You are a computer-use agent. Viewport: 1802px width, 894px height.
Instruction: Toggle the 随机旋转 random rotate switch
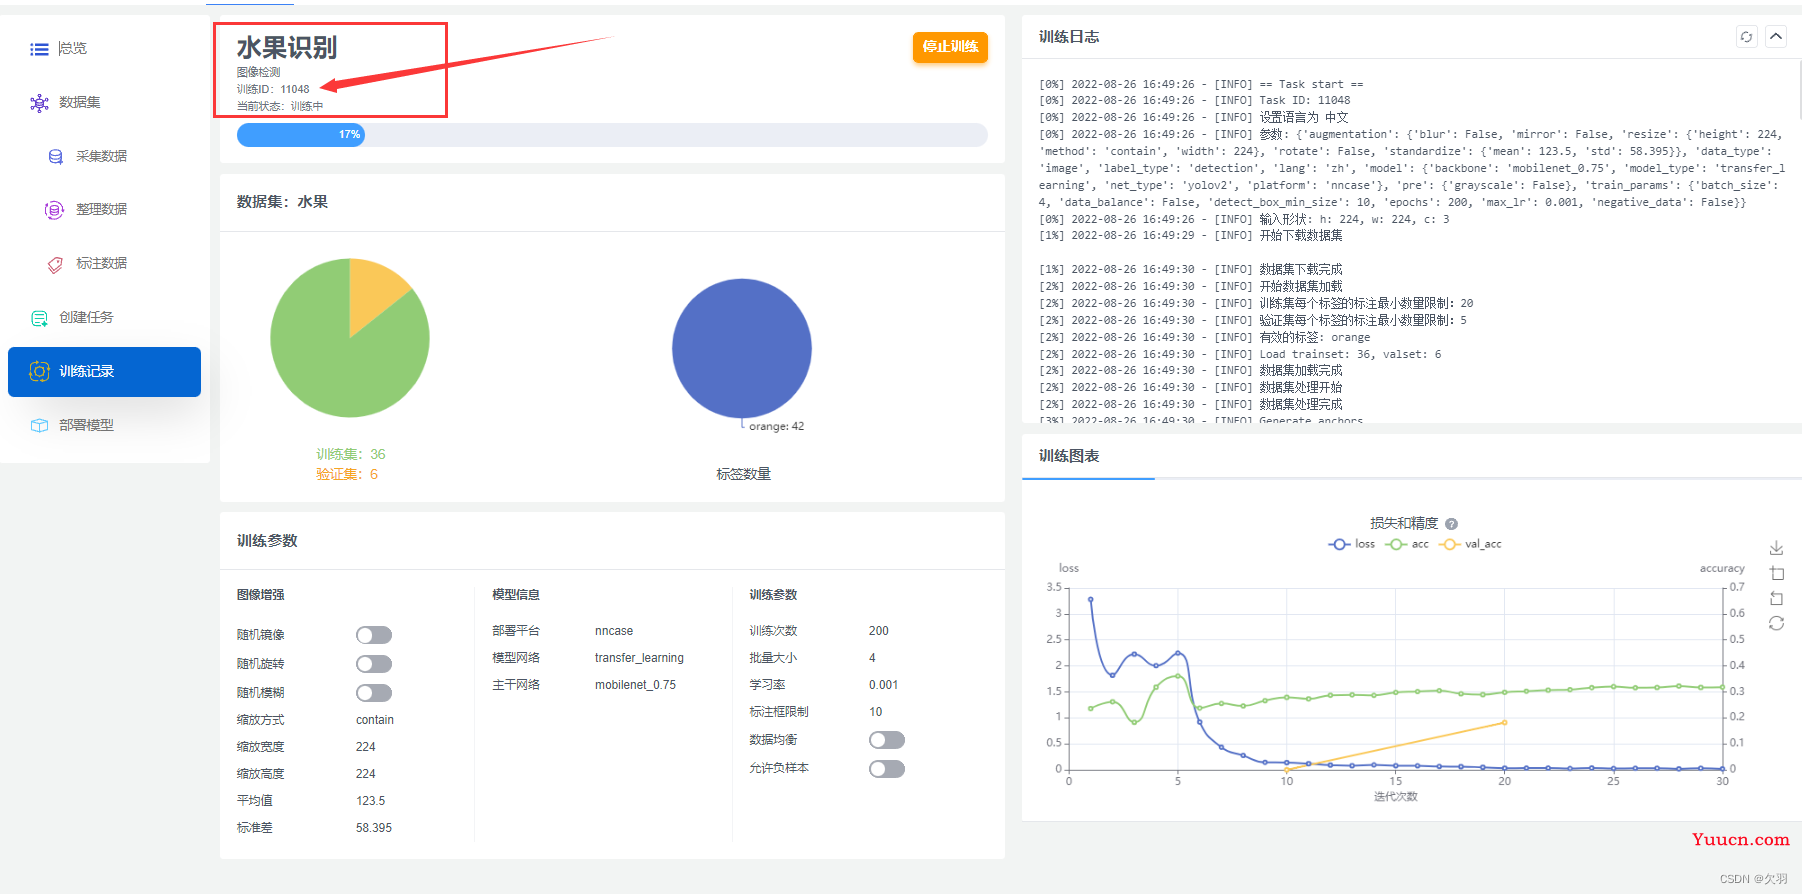tap(374, 664)
